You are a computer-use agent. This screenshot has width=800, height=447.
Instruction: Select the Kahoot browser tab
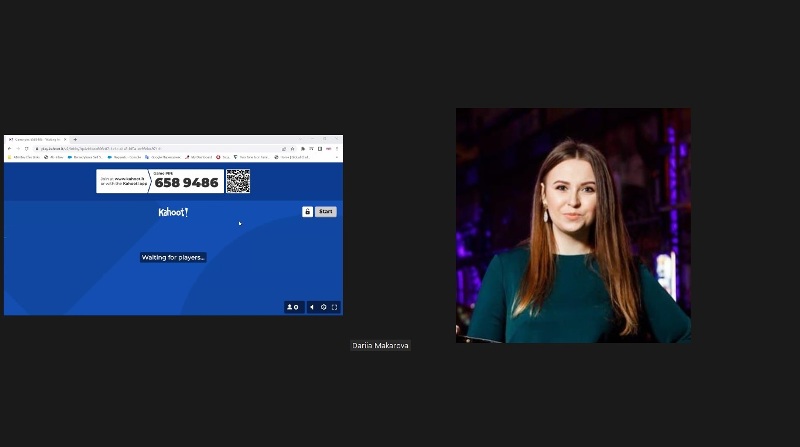(x=37, y=139)
